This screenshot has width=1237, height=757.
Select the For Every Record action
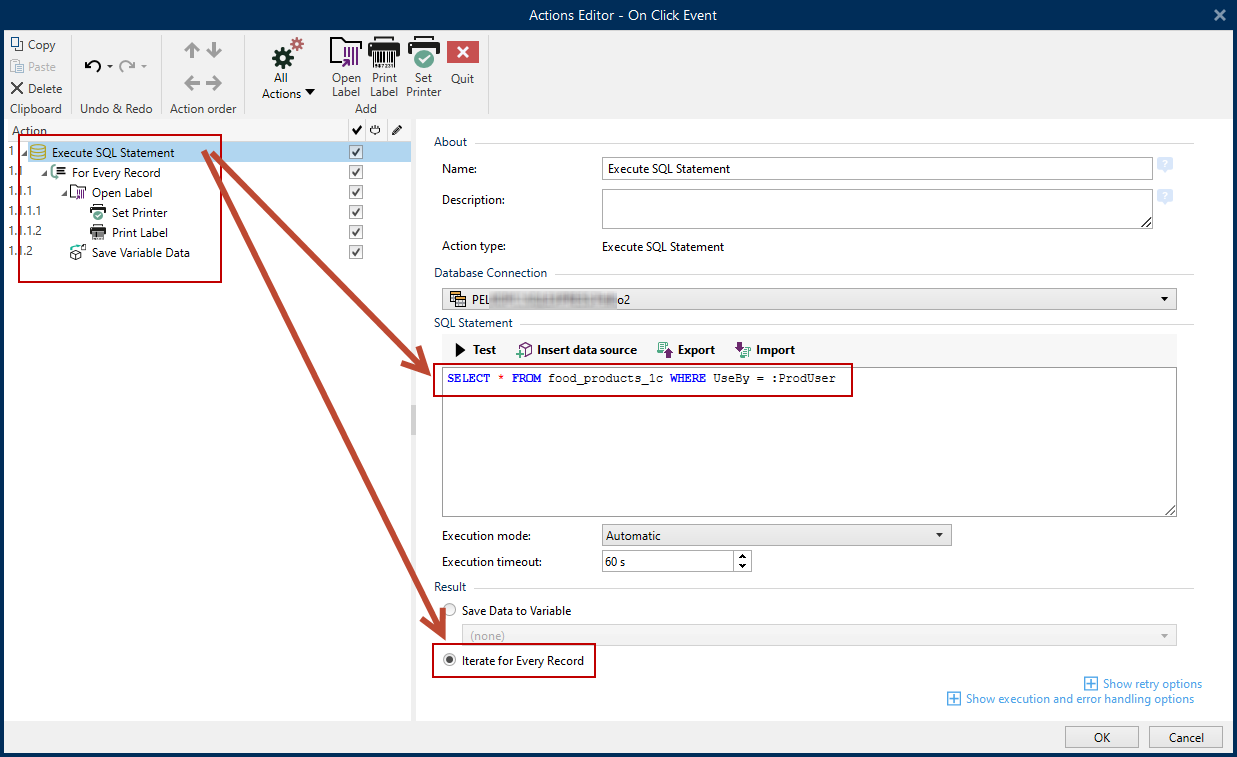coord(115,173)
